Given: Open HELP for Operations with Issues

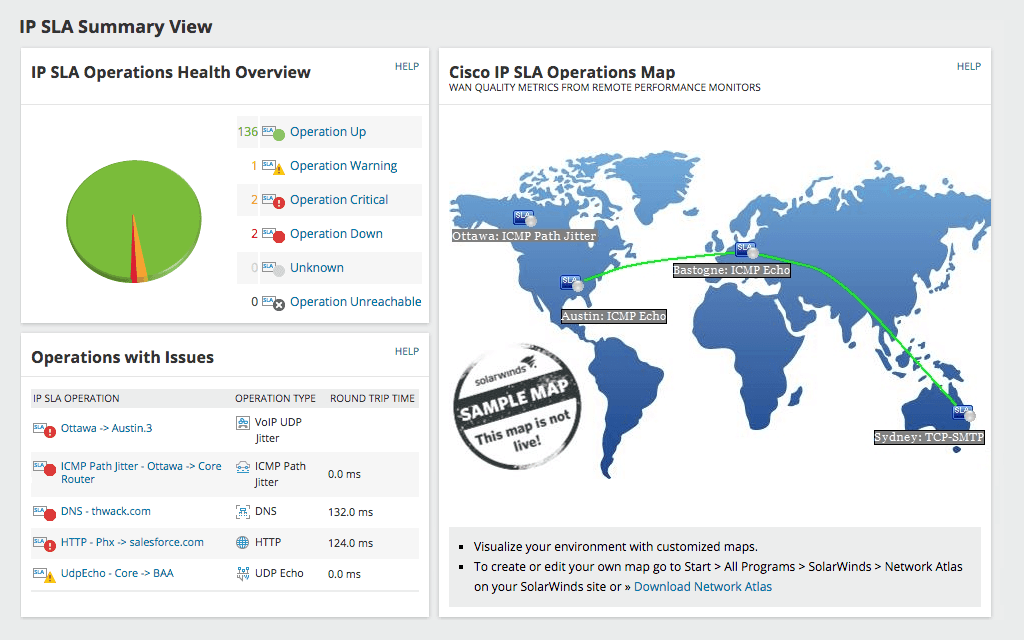Looking at the screenshot, I should click(406, 351).
